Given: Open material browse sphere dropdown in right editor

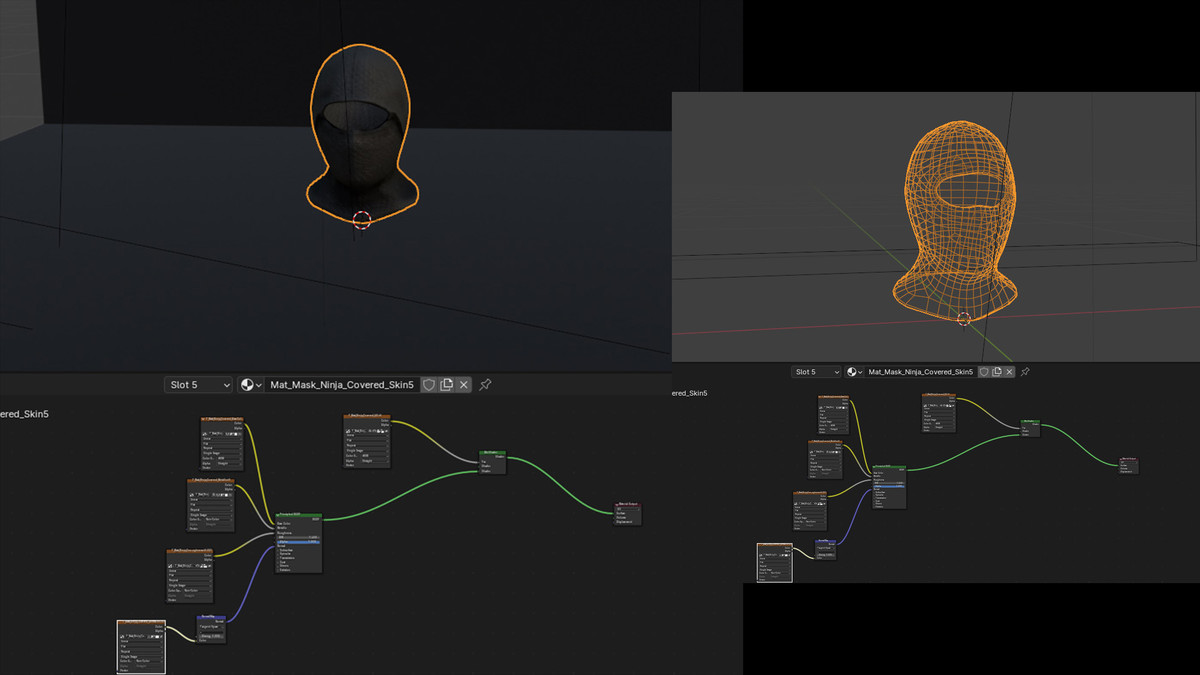Looking at the screenshot, I should (855, 372).
